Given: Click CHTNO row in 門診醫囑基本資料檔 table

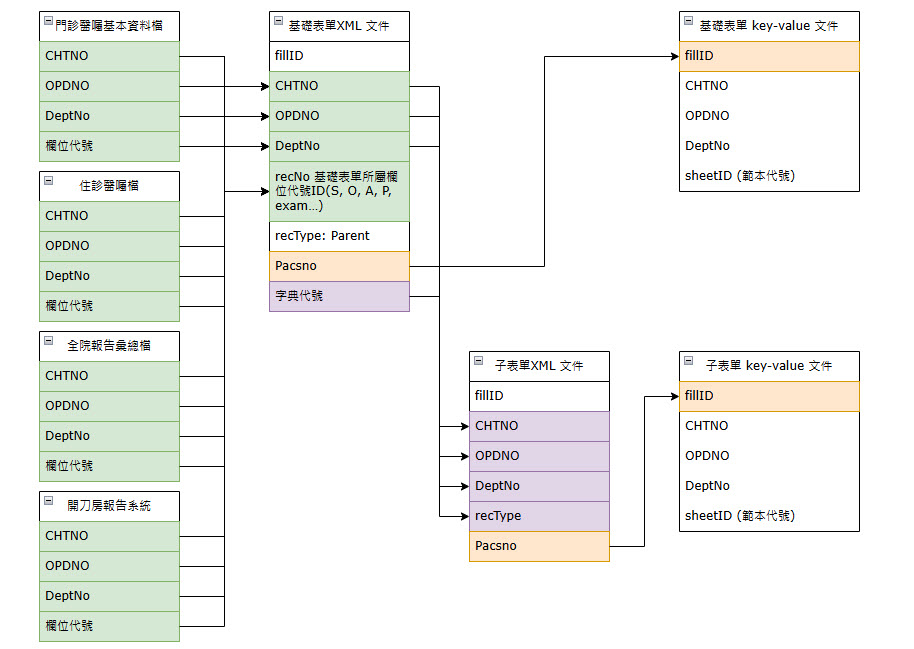Looking at the screenshot, I should 109,56.
